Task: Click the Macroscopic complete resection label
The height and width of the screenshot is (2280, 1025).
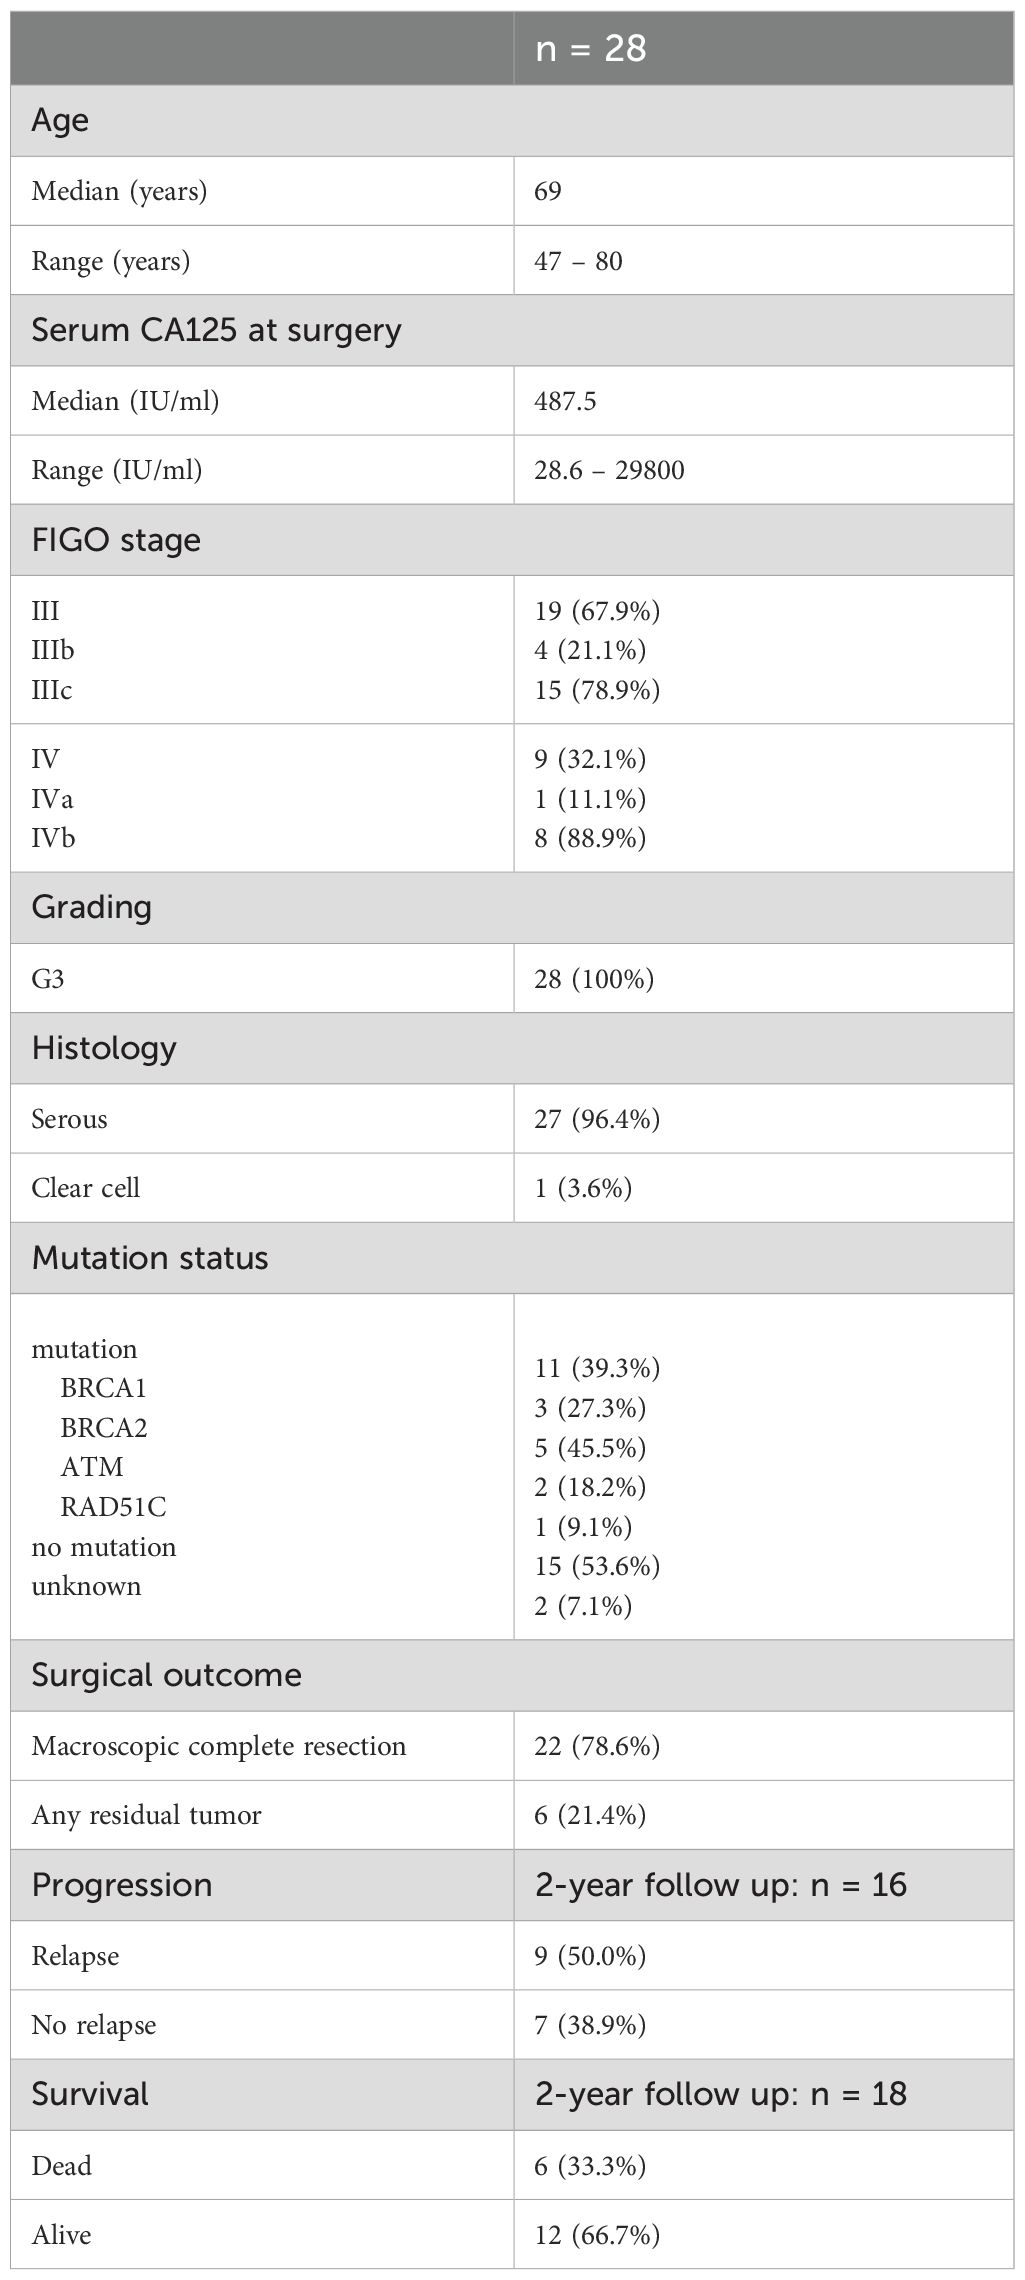Action: pyautogui.click(x=219, y=1746)
